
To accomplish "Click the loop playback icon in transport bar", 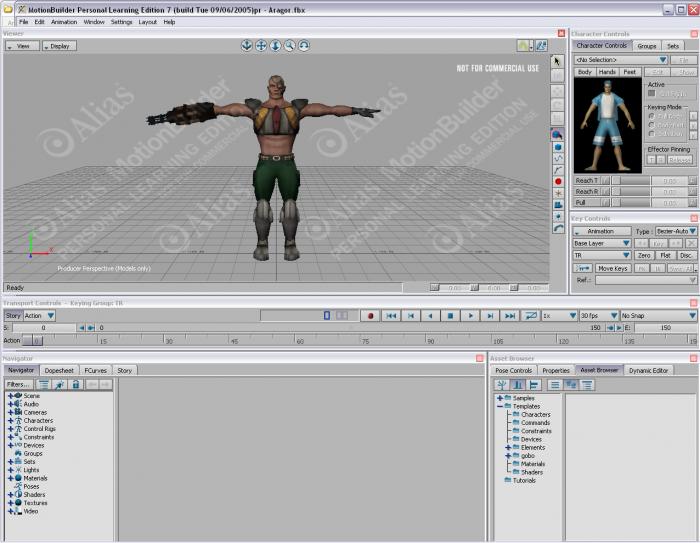I will coord(531,316).
